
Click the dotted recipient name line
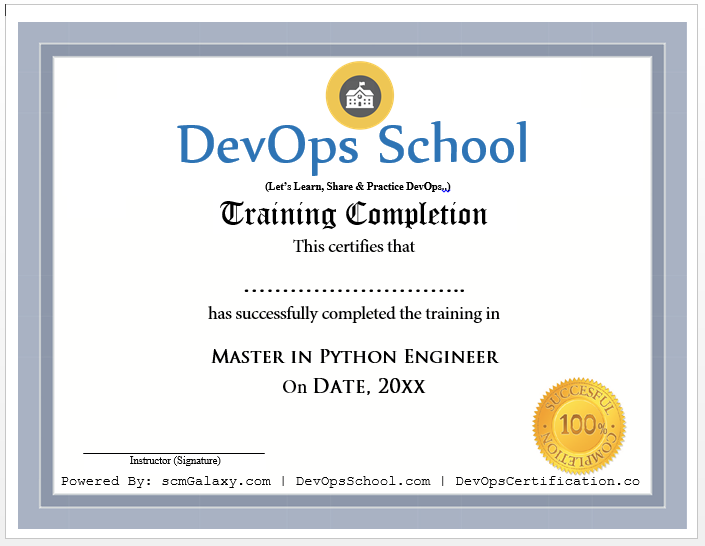[353, 288]
